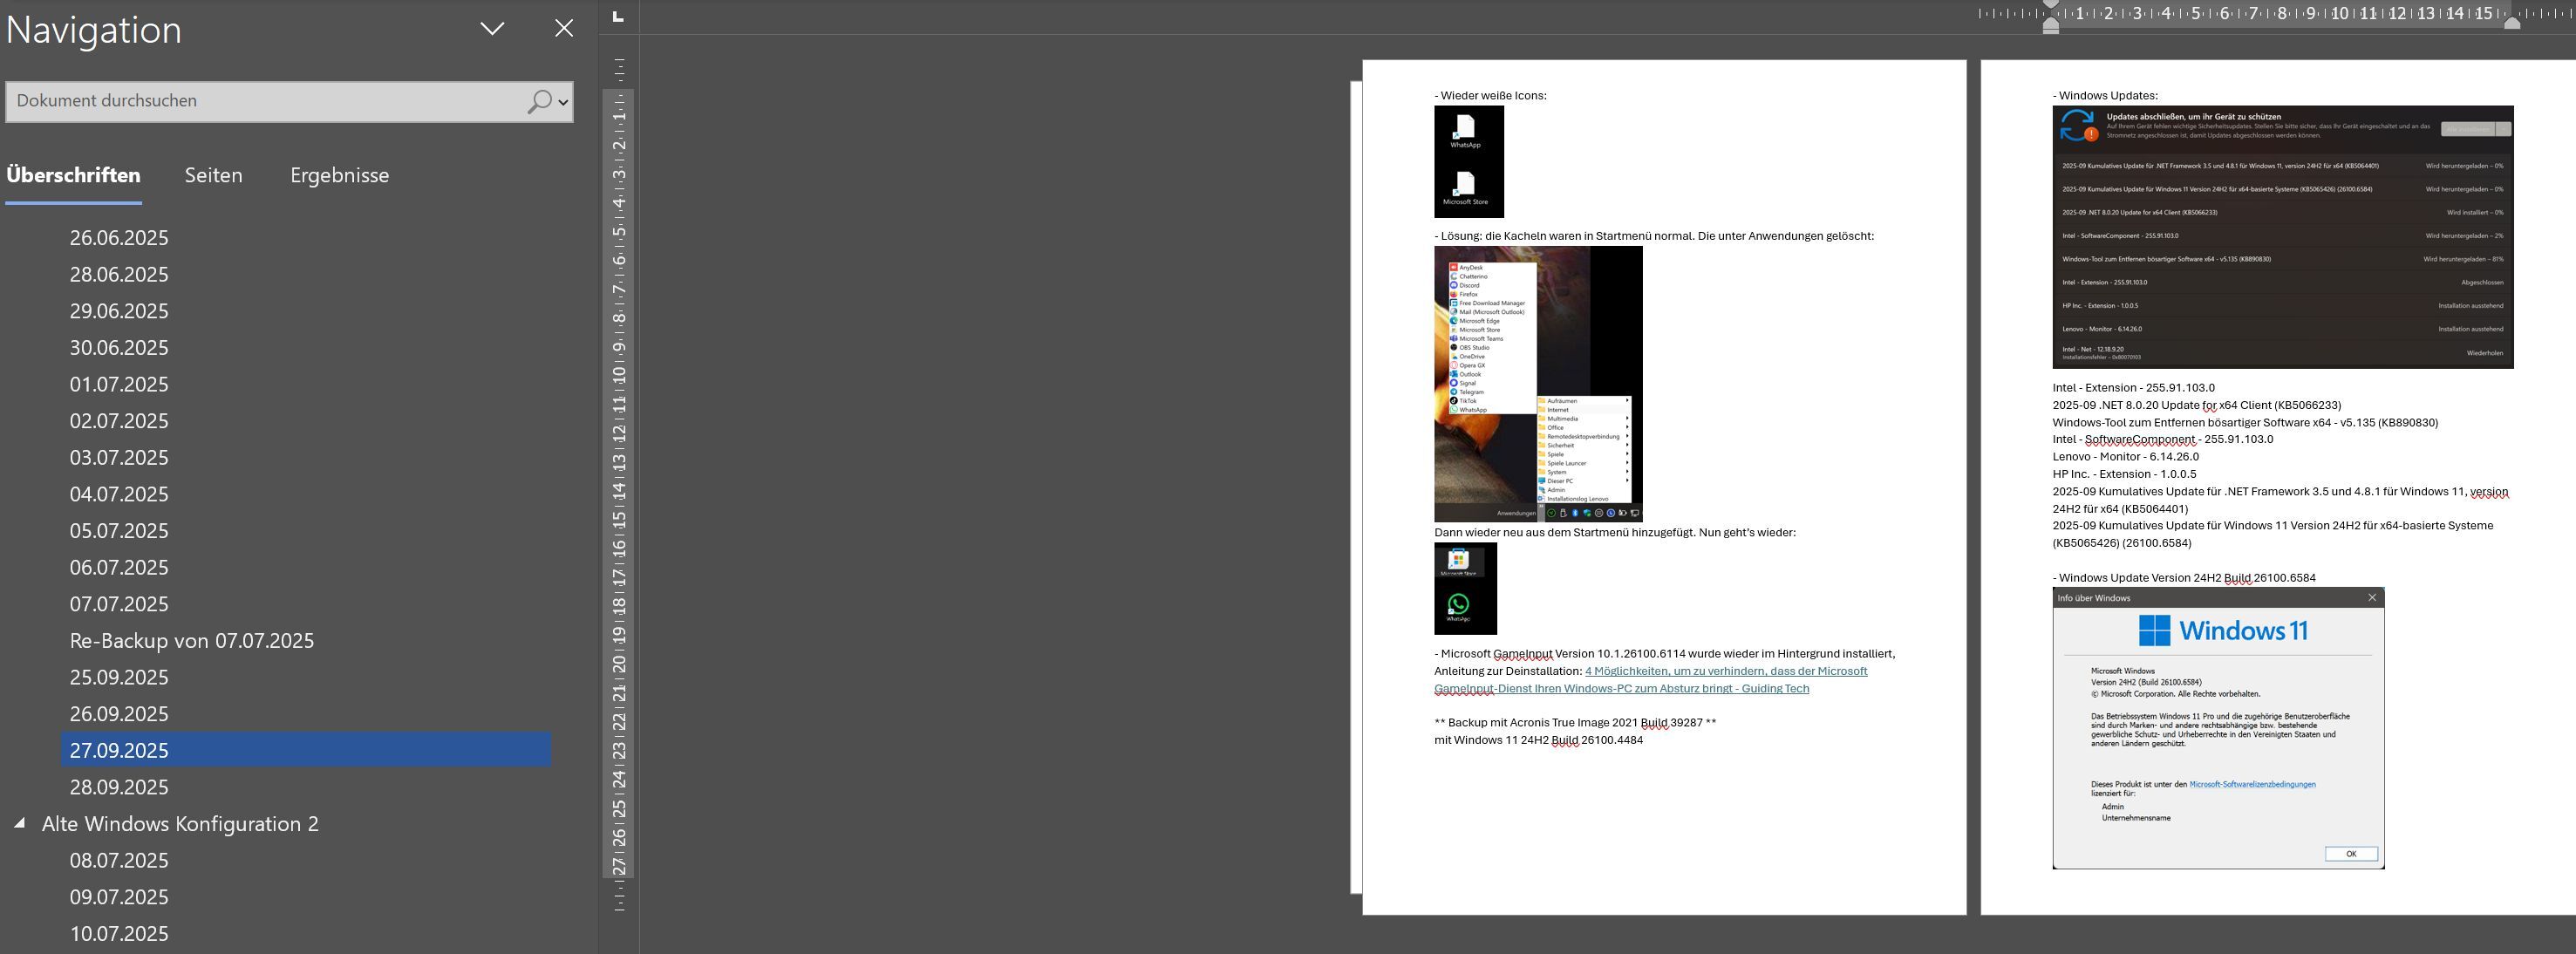Open Navigation pane task options chevron
Viewport: 2576px width, 954px height.
point(492,28)
